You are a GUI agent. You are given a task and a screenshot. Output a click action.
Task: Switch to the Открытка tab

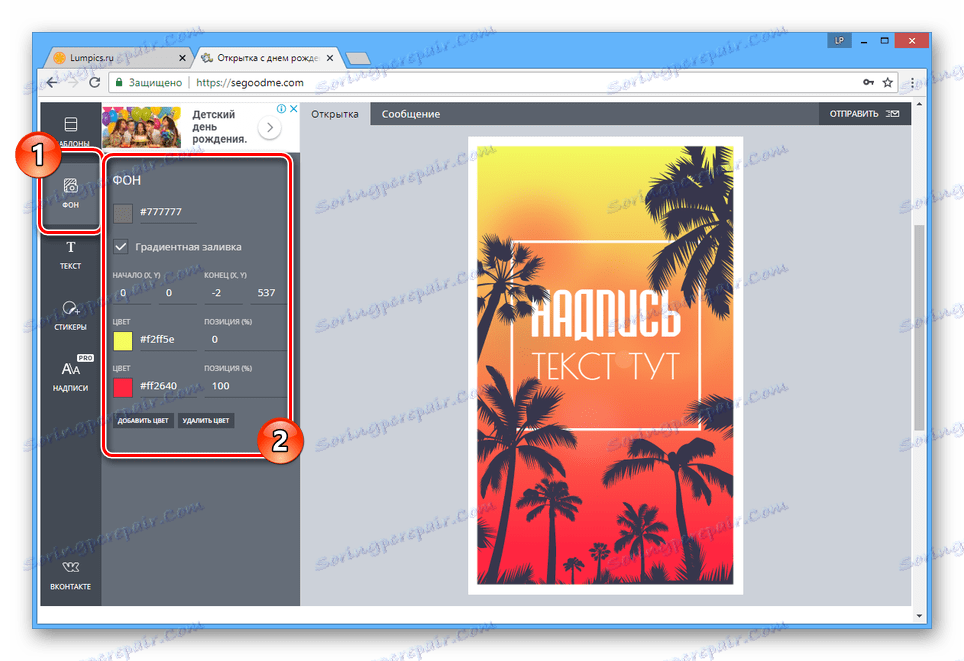coord(335,114)
